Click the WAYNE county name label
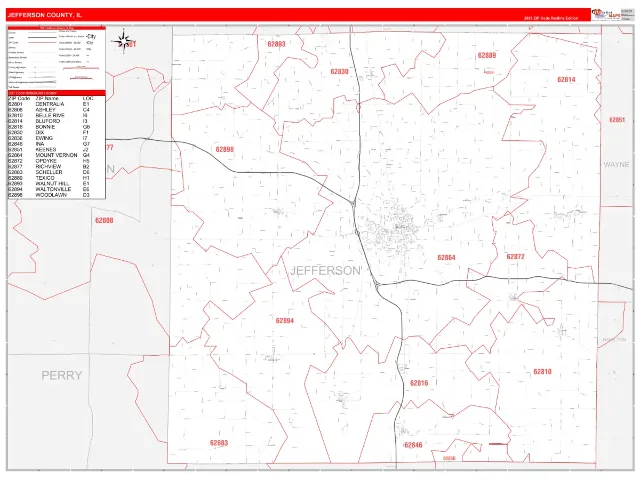 616,164
